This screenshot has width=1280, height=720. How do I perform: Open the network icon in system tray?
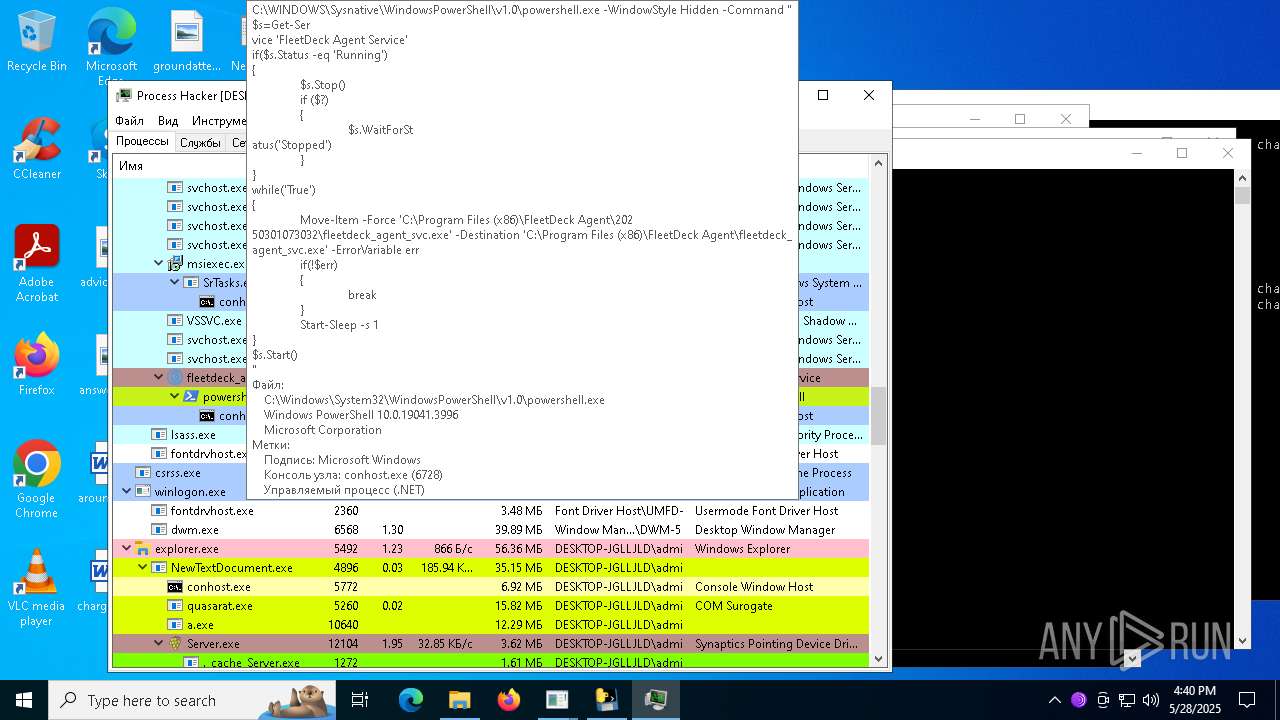tap(1127, 700)
